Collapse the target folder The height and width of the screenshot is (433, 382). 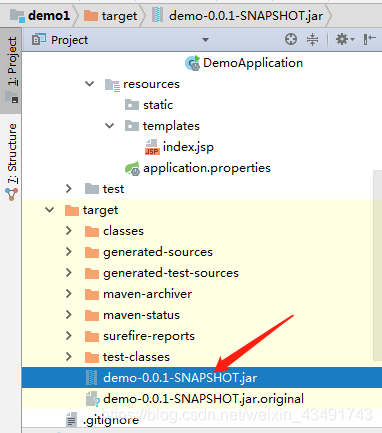click(x=49, y=210)
